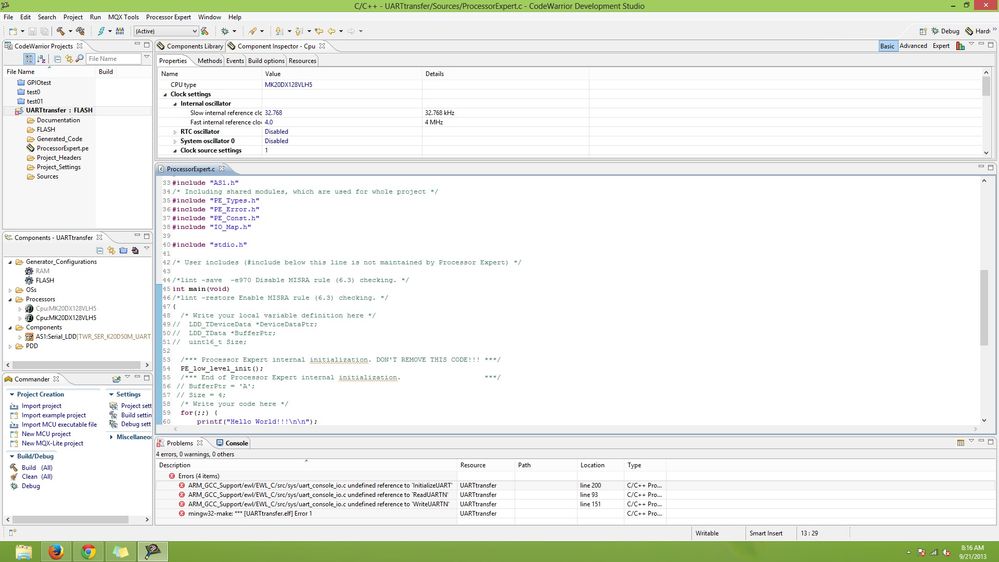Click the blue folder icon in Components panel toolbar

[124, 250]
